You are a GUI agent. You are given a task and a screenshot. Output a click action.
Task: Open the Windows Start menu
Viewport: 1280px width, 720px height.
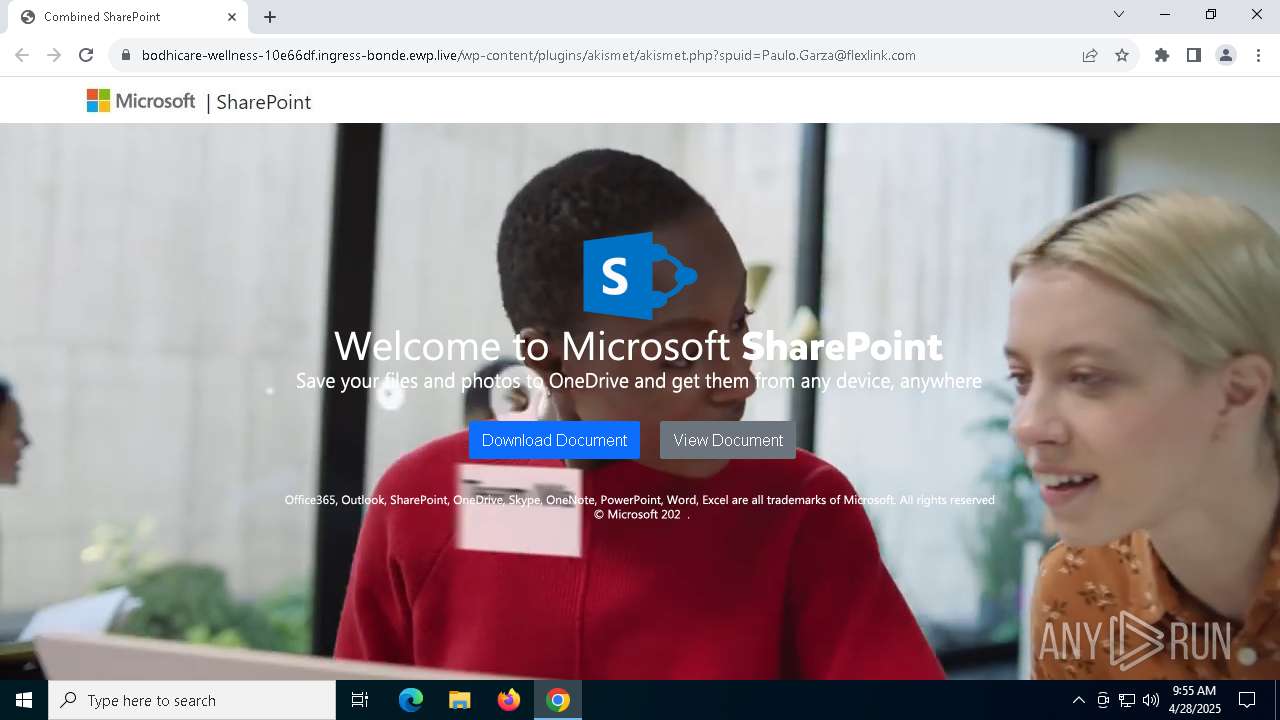24,700
